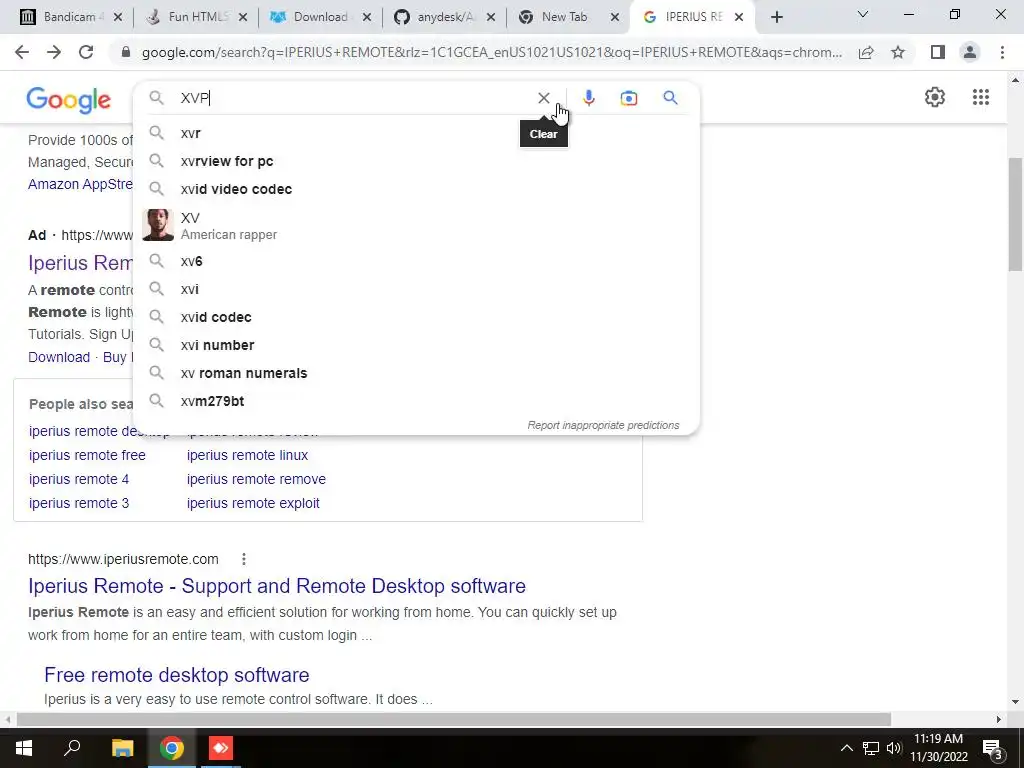The height and width of the screenshot is (768, 1024).
Task: Open 'iperius remote remove' related search
Action: pyautogui.click(x=256, y=479)
